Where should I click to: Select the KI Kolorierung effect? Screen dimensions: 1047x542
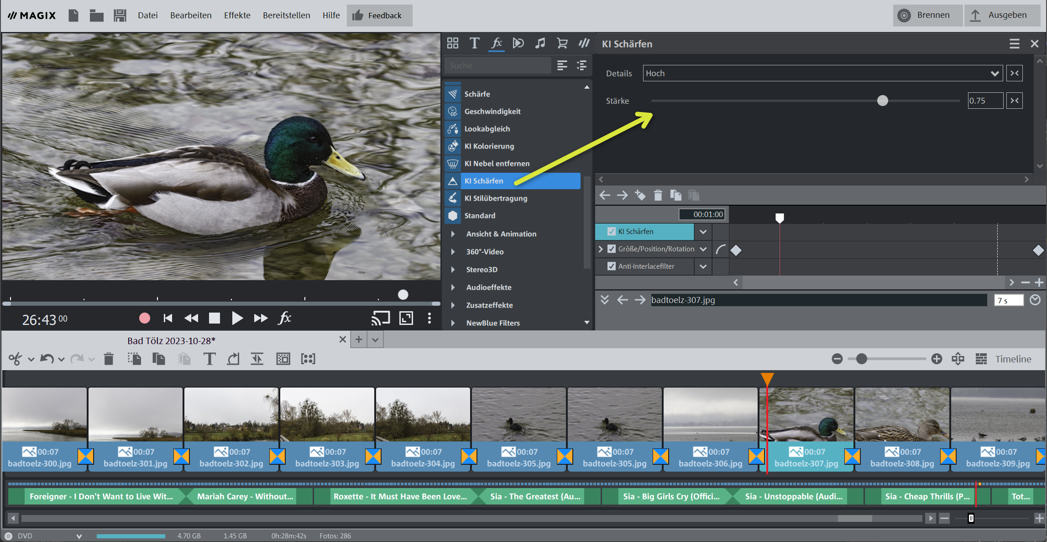[x=489, y=146]
